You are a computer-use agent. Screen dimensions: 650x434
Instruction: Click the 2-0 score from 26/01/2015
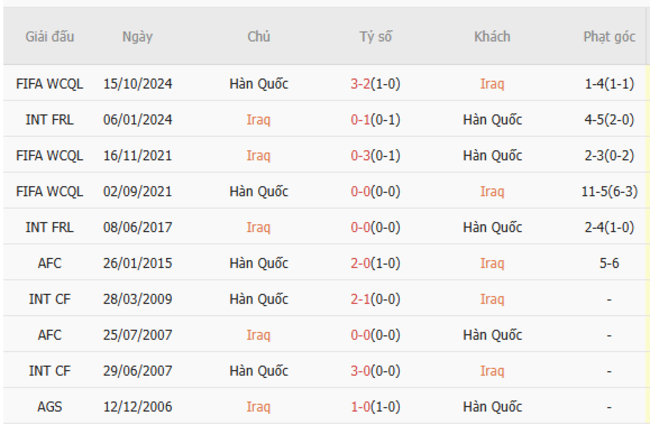click(x=361, y=264)
